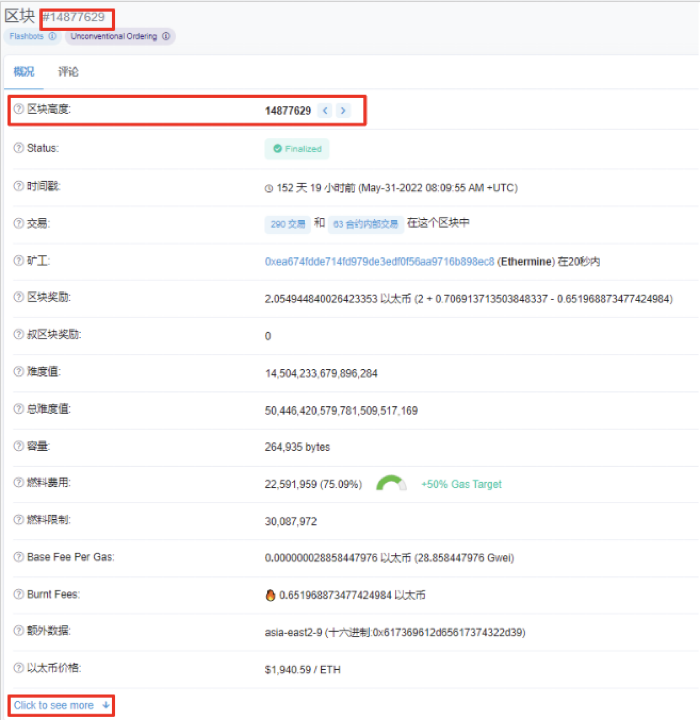Image resolution: width=700 pixels, height=720 pixels.
Task: Go to next block using right chevron
Action: click(343, 110)
